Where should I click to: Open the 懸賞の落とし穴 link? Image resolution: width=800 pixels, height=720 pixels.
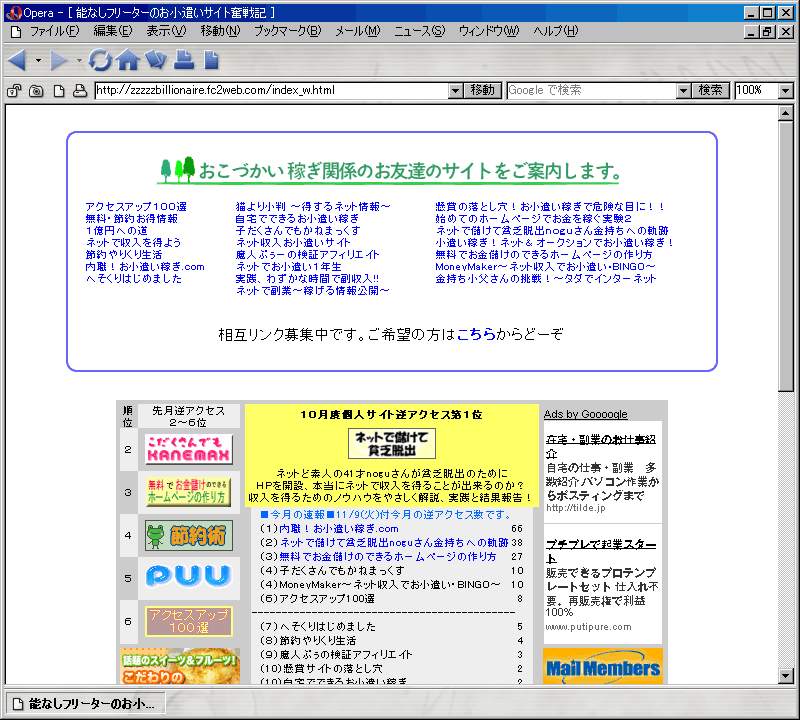[x=550, y=207]
